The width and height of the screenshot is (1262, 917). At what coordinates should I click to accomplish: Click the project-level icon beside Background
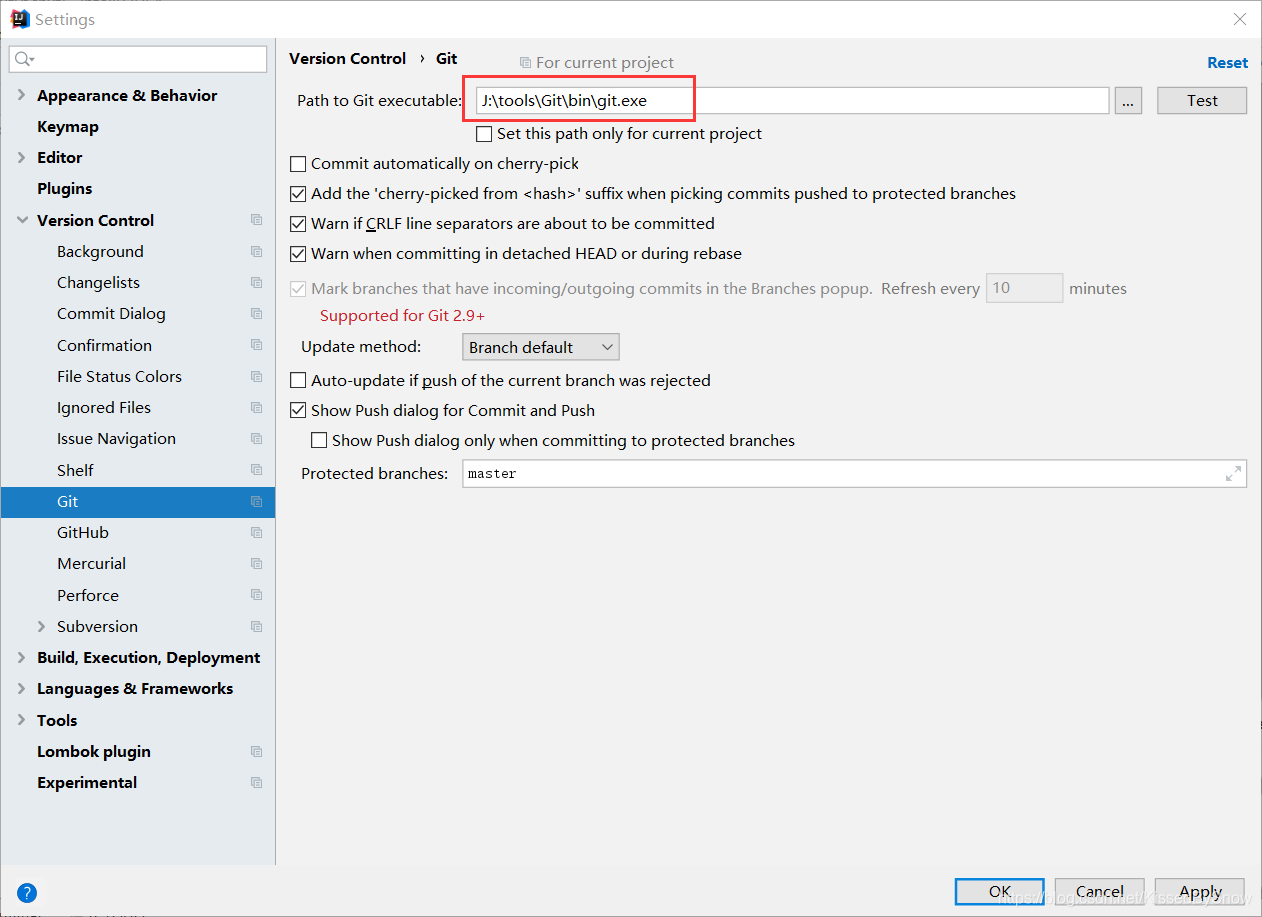point(257,251)
